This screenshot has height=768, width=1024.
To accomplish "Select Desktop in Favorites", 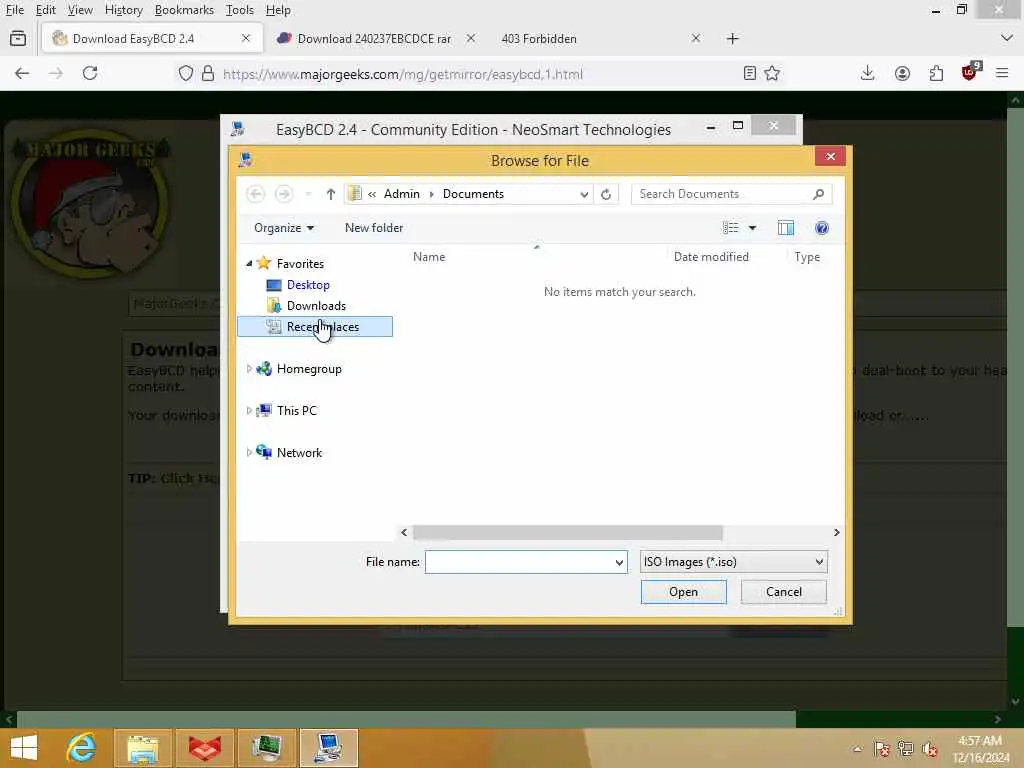I will pos(308,285).
